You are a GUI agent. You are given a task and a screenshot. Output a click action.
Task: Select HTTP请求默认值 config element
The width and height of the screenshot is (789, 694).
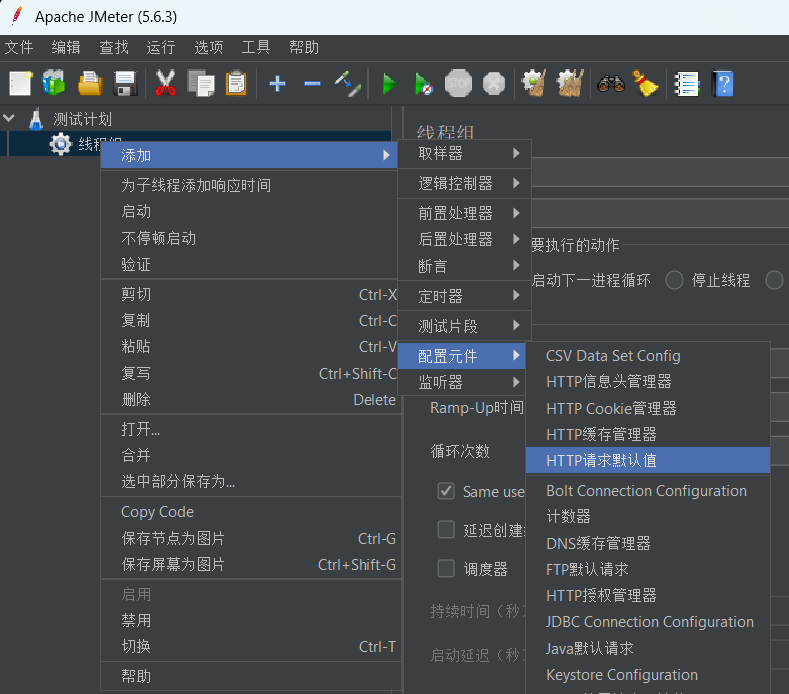[x=648, y=460]
